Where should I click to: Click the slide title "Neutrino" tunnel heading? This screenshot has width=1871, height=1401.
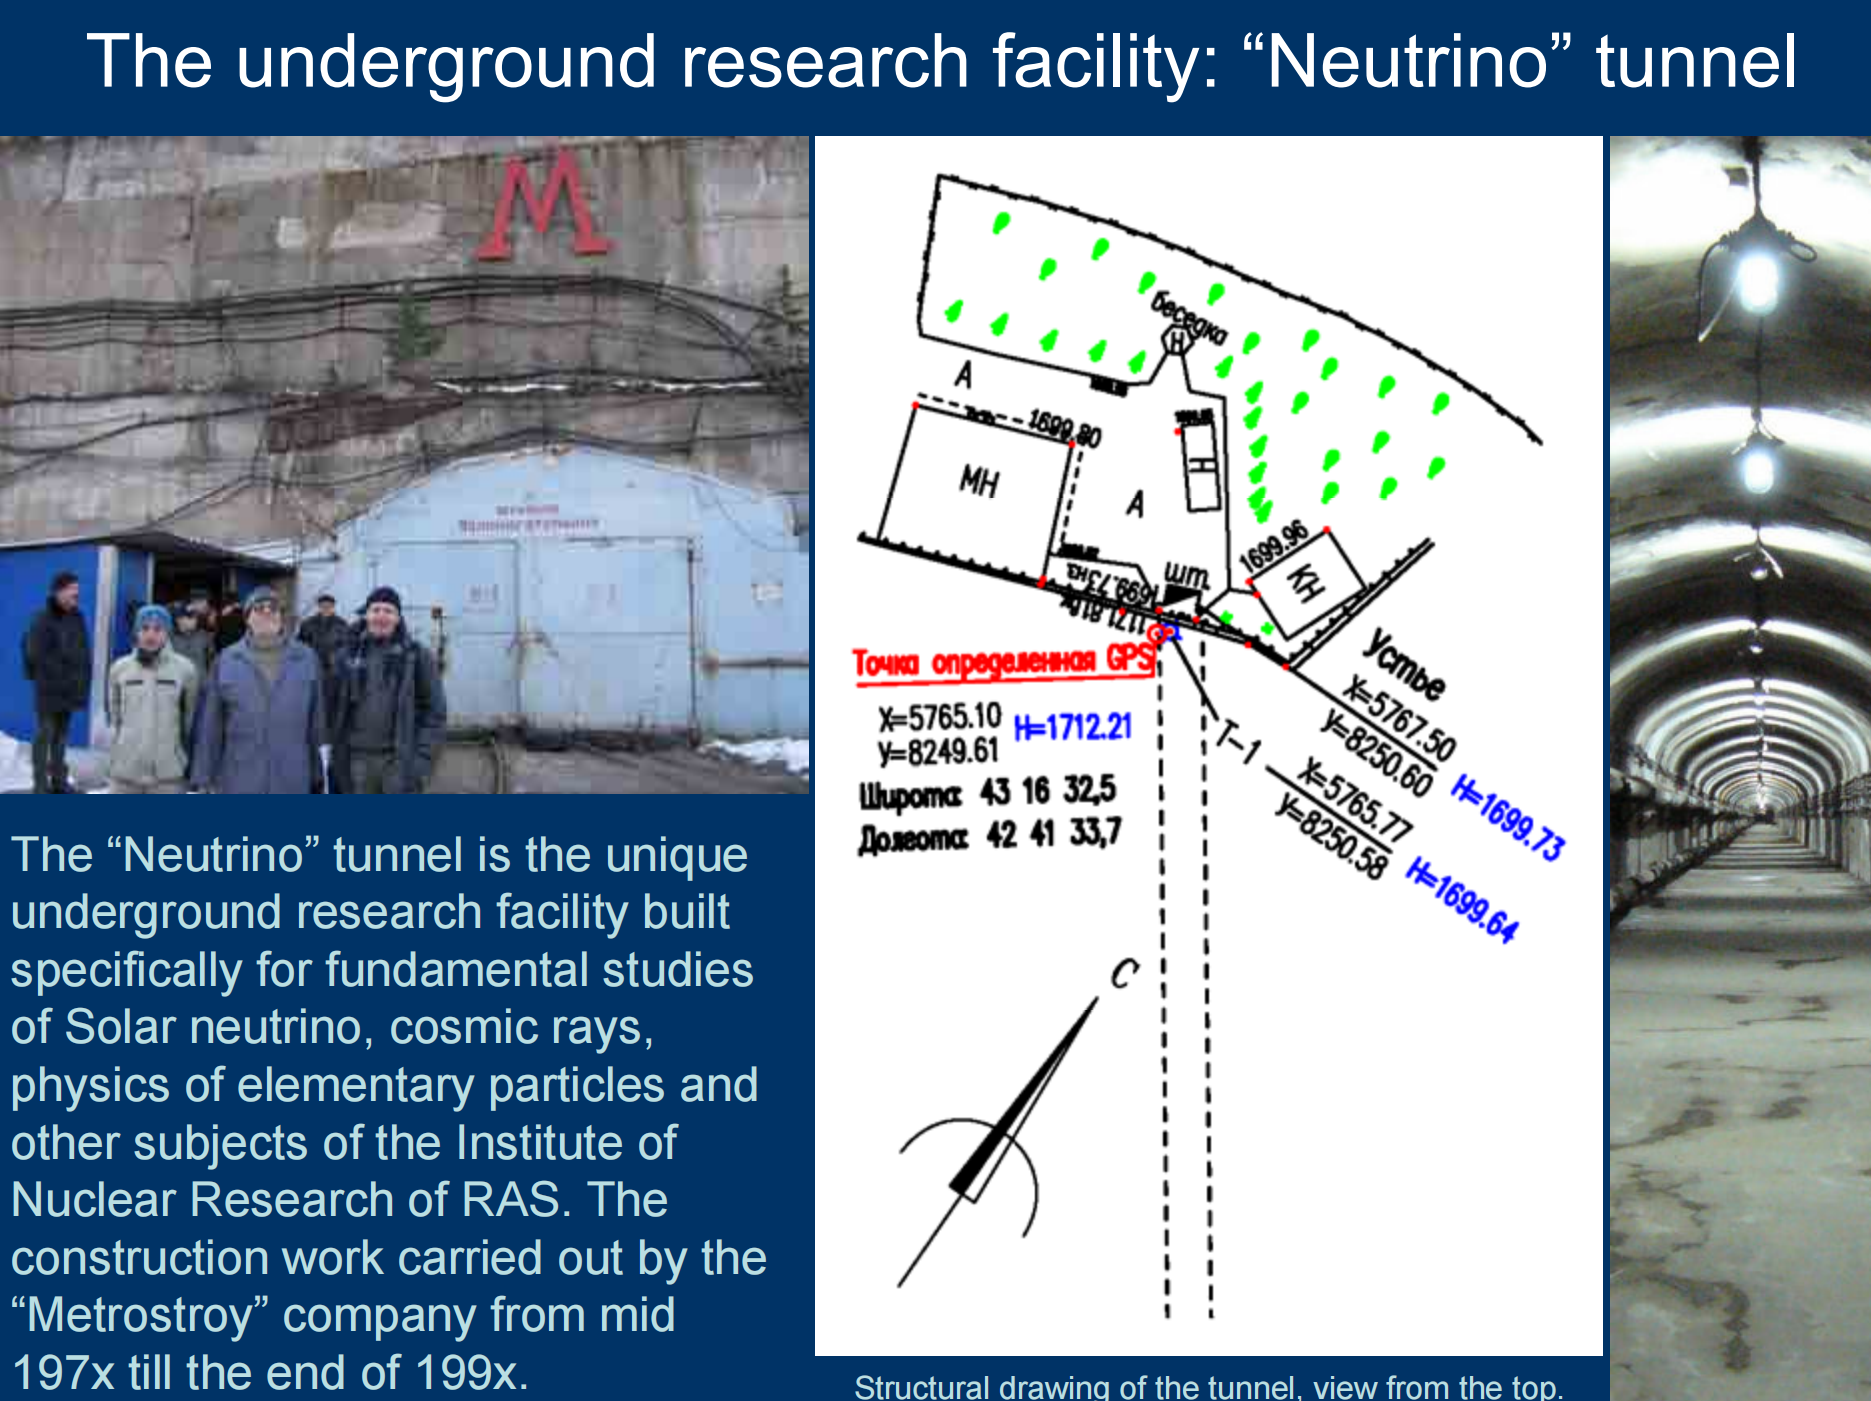tap(940, 62)
